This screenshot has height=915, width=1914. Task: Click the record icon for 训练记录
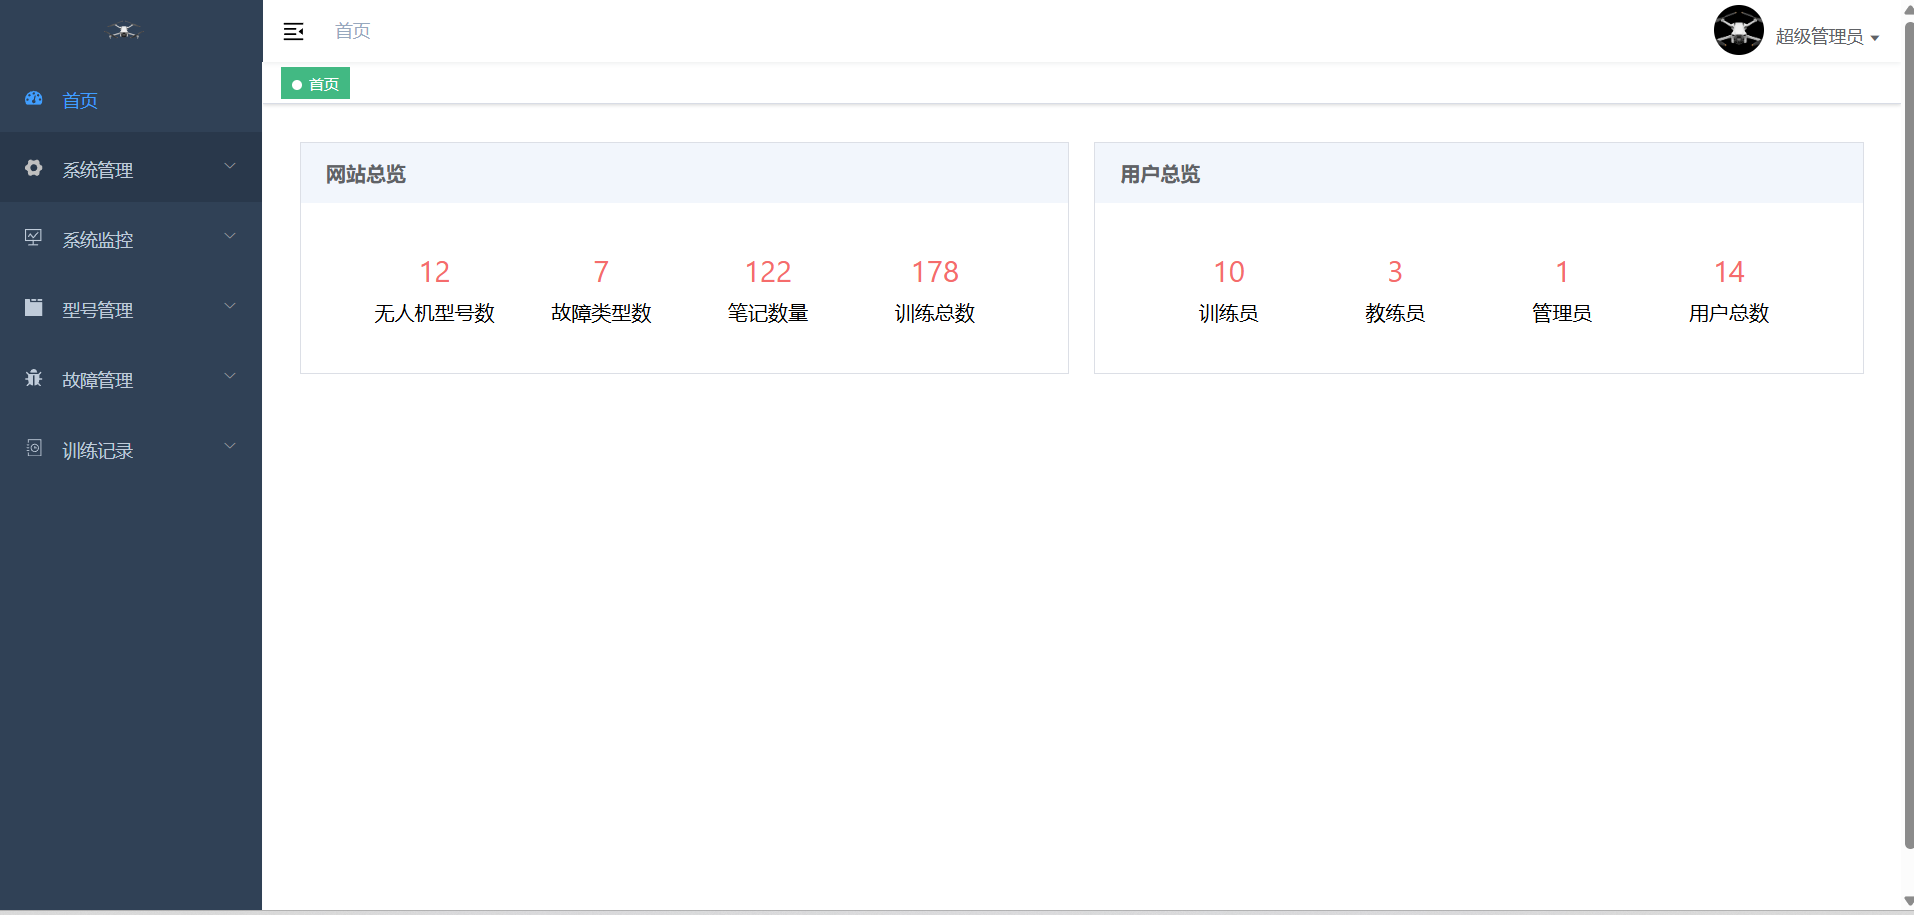tap(34, 448)
